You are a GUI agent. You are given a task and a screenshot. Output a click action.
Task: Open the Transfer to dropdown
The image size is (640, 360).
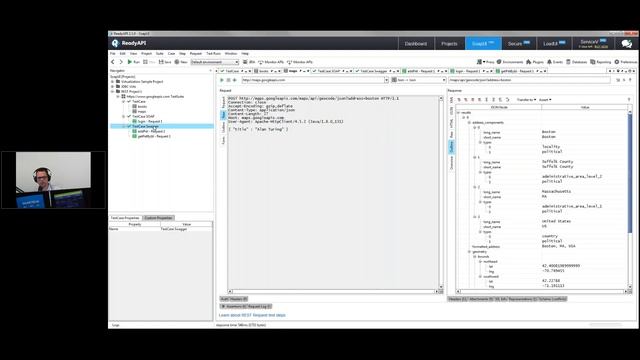coord(526,100)
